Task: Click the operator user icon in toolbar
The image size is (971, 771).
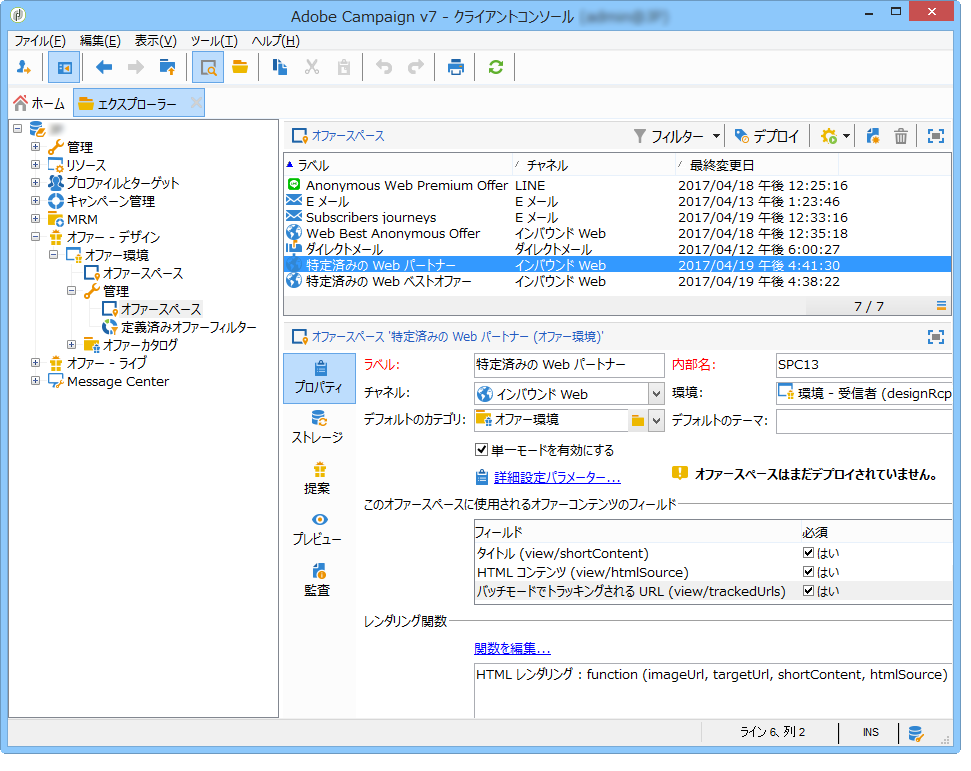Action: click(24, 68)
